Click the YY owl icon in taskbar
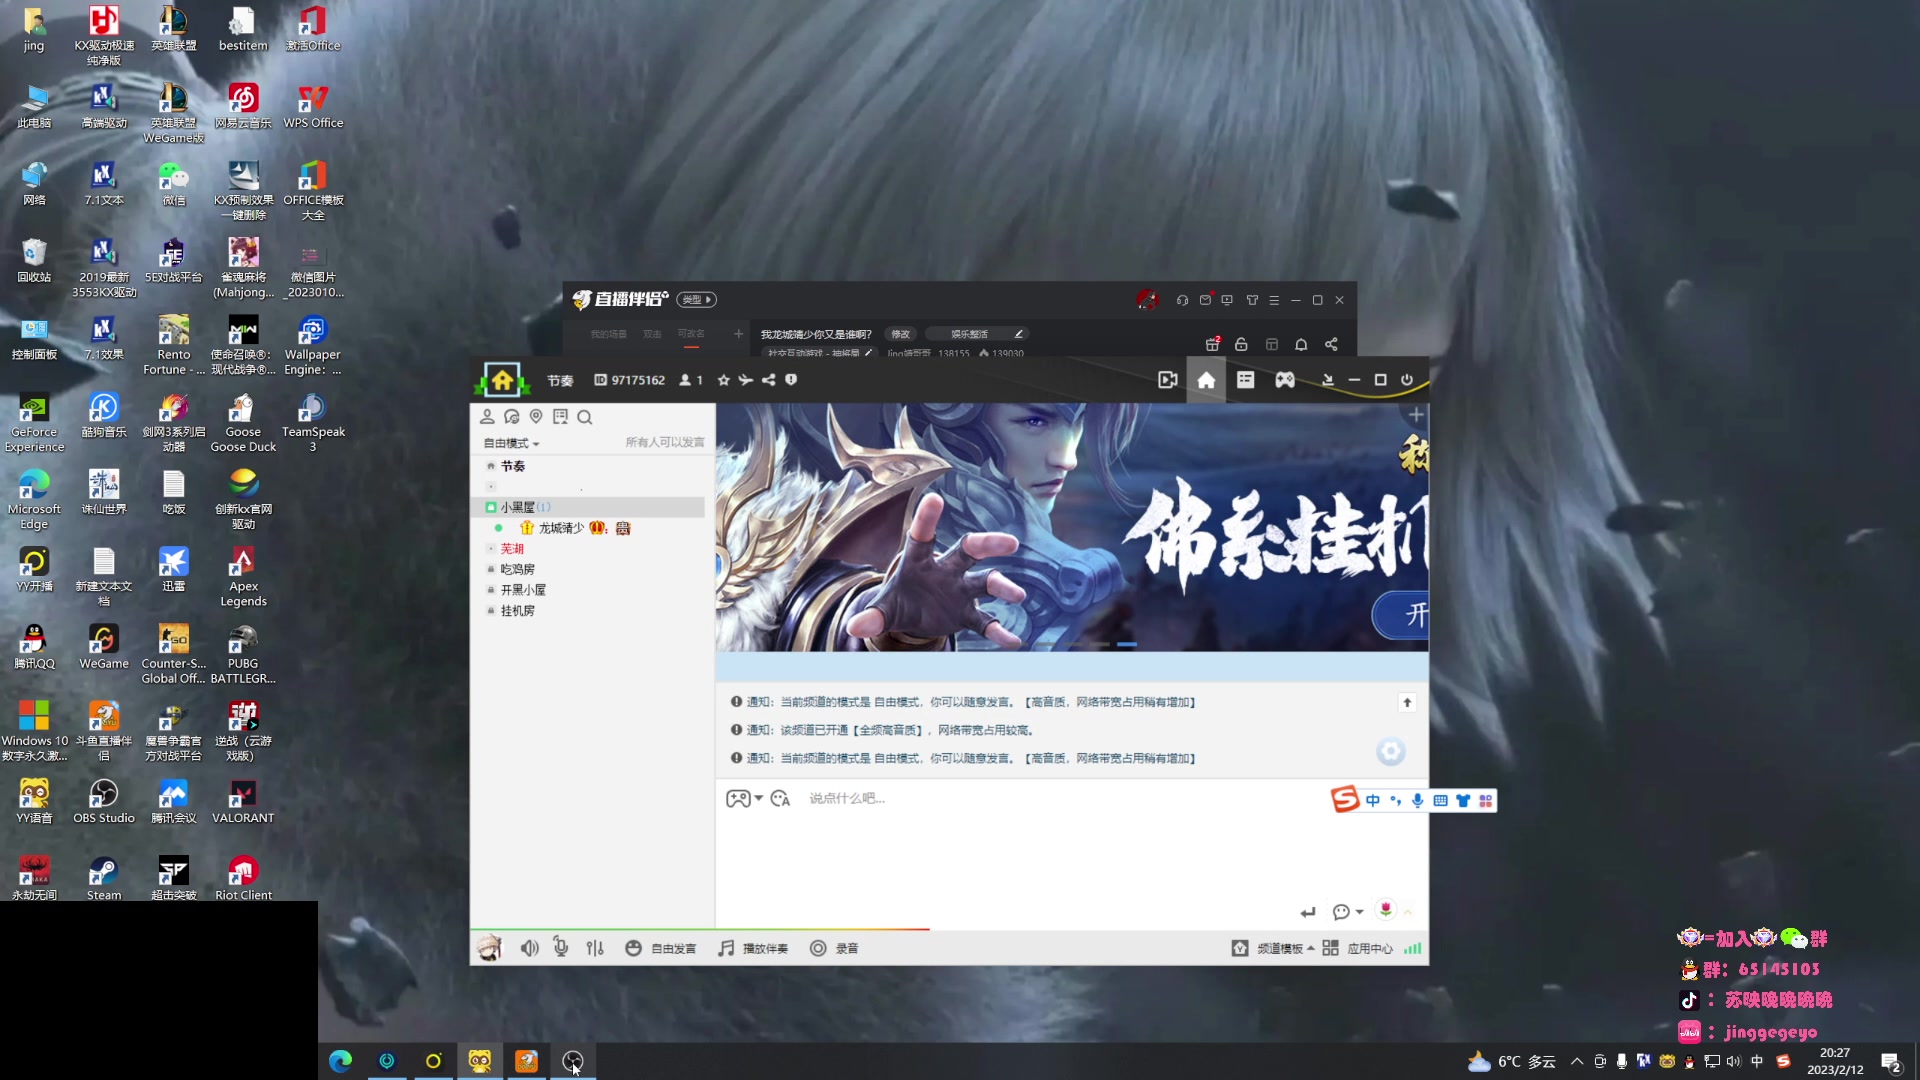 pos(480,1061)
